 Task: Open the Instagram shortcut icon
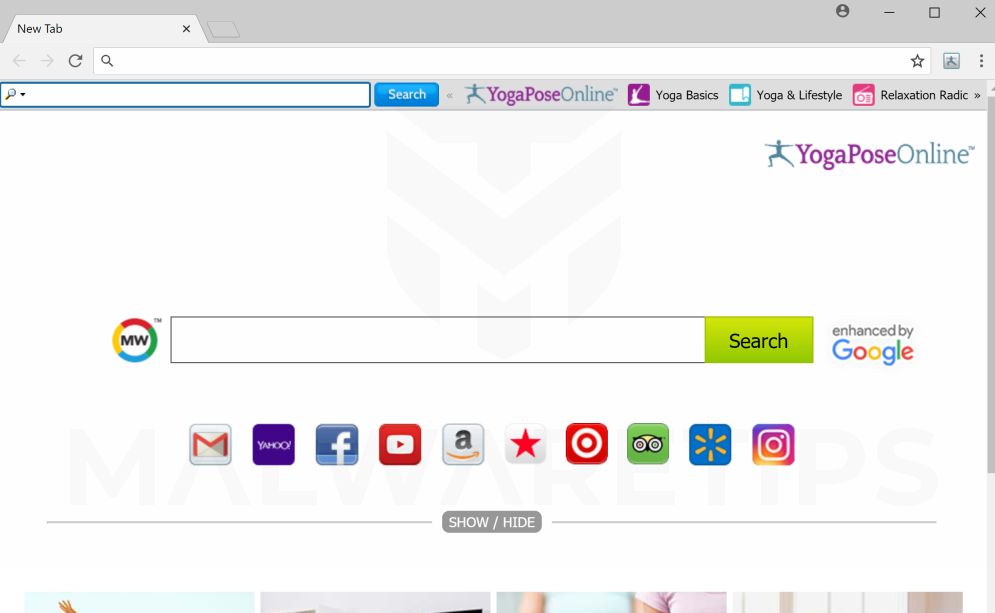click(x=773, y=444)
